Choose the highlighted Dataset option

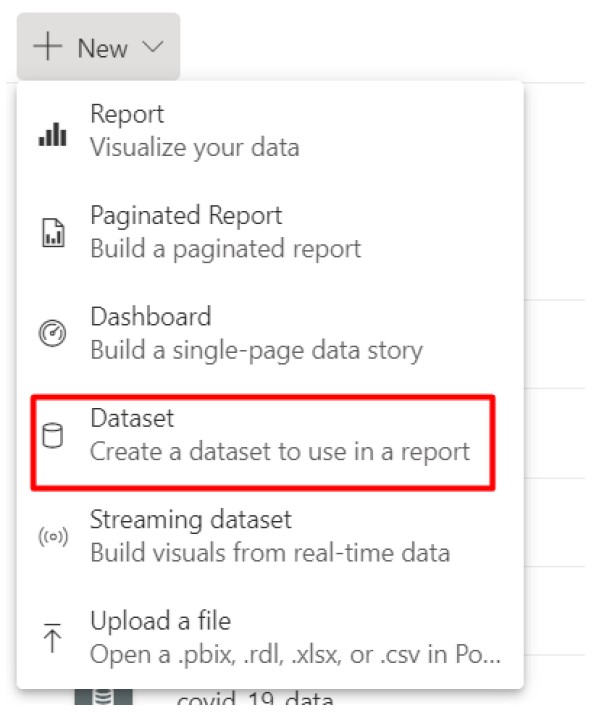click(x=263, y=443)
